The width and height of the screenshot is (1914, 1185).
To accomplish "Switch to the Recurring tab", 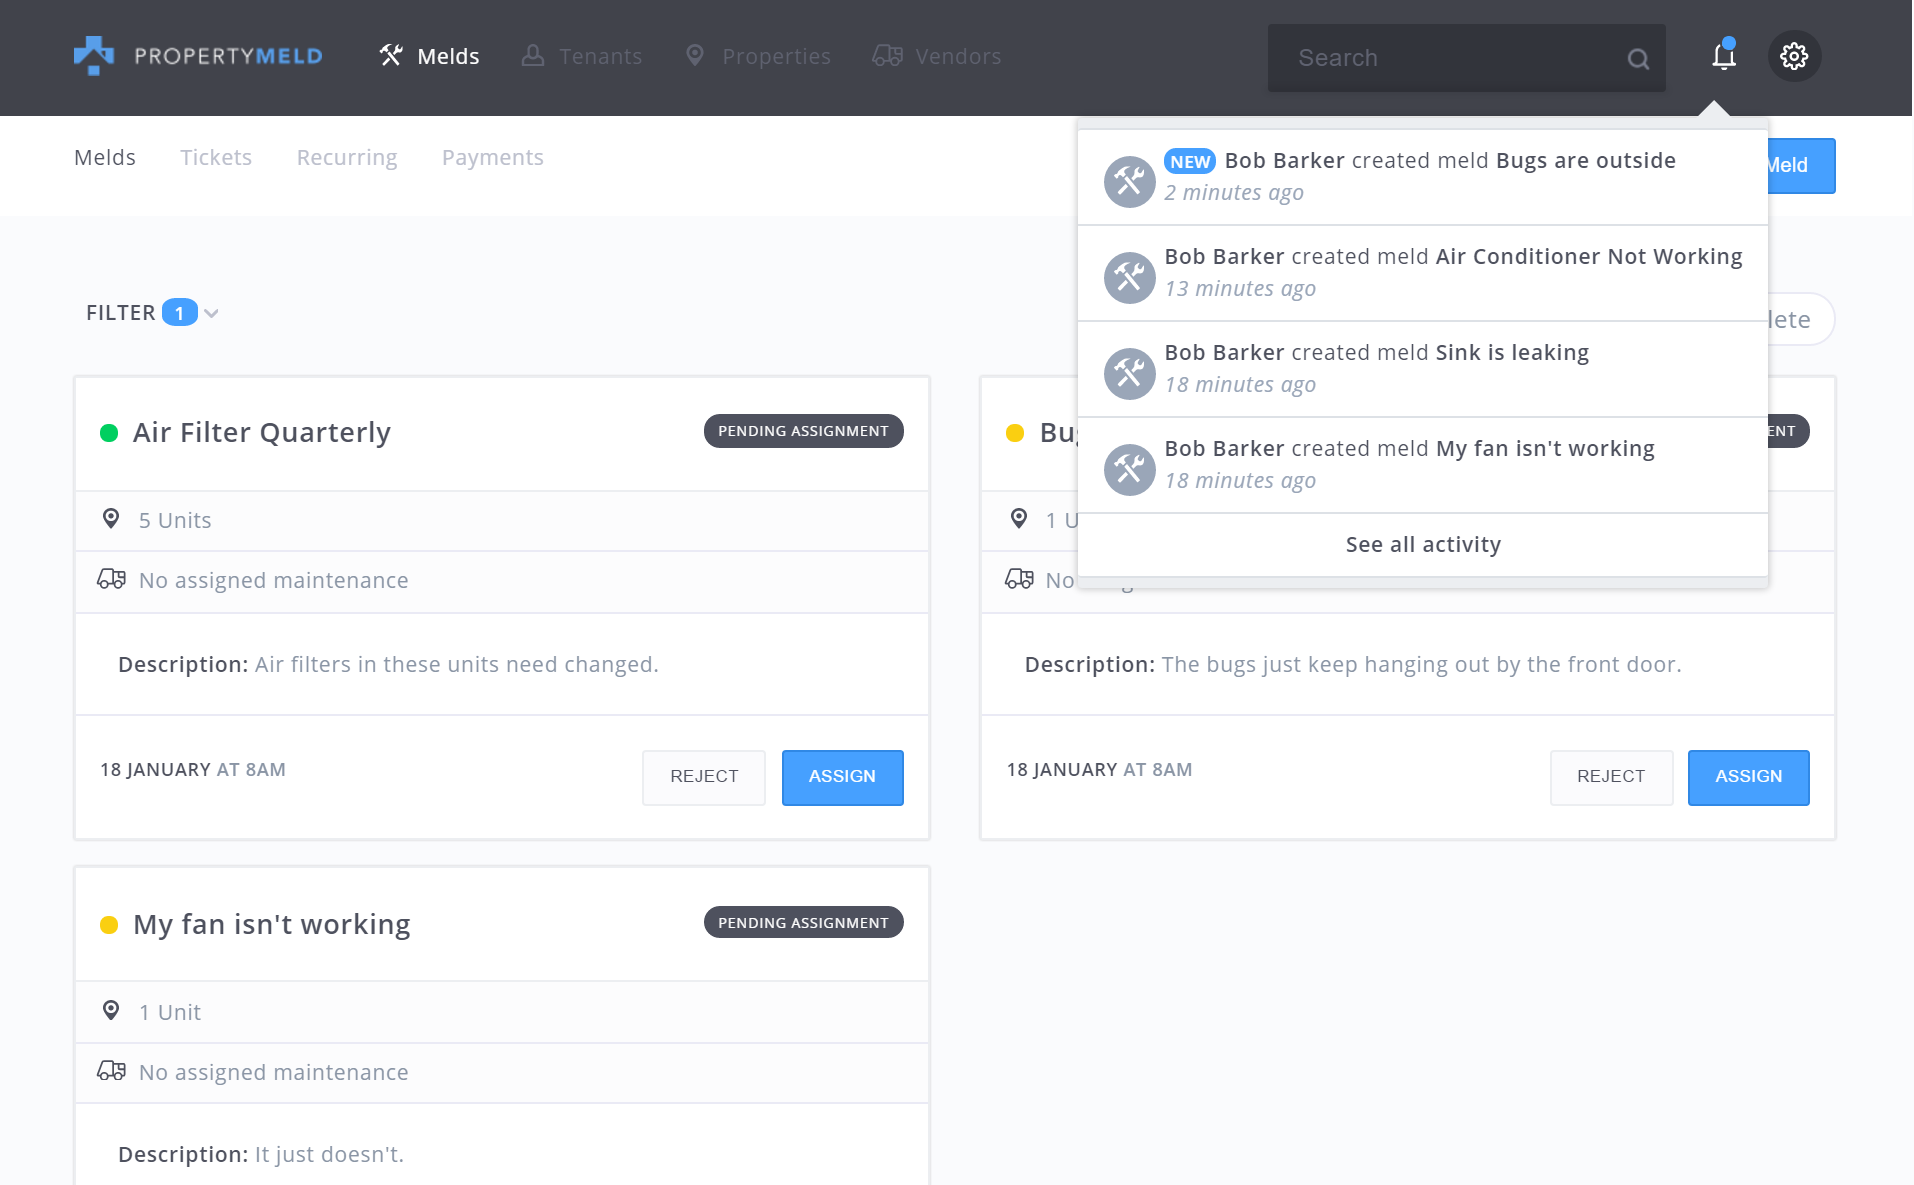I will (347, 158).
